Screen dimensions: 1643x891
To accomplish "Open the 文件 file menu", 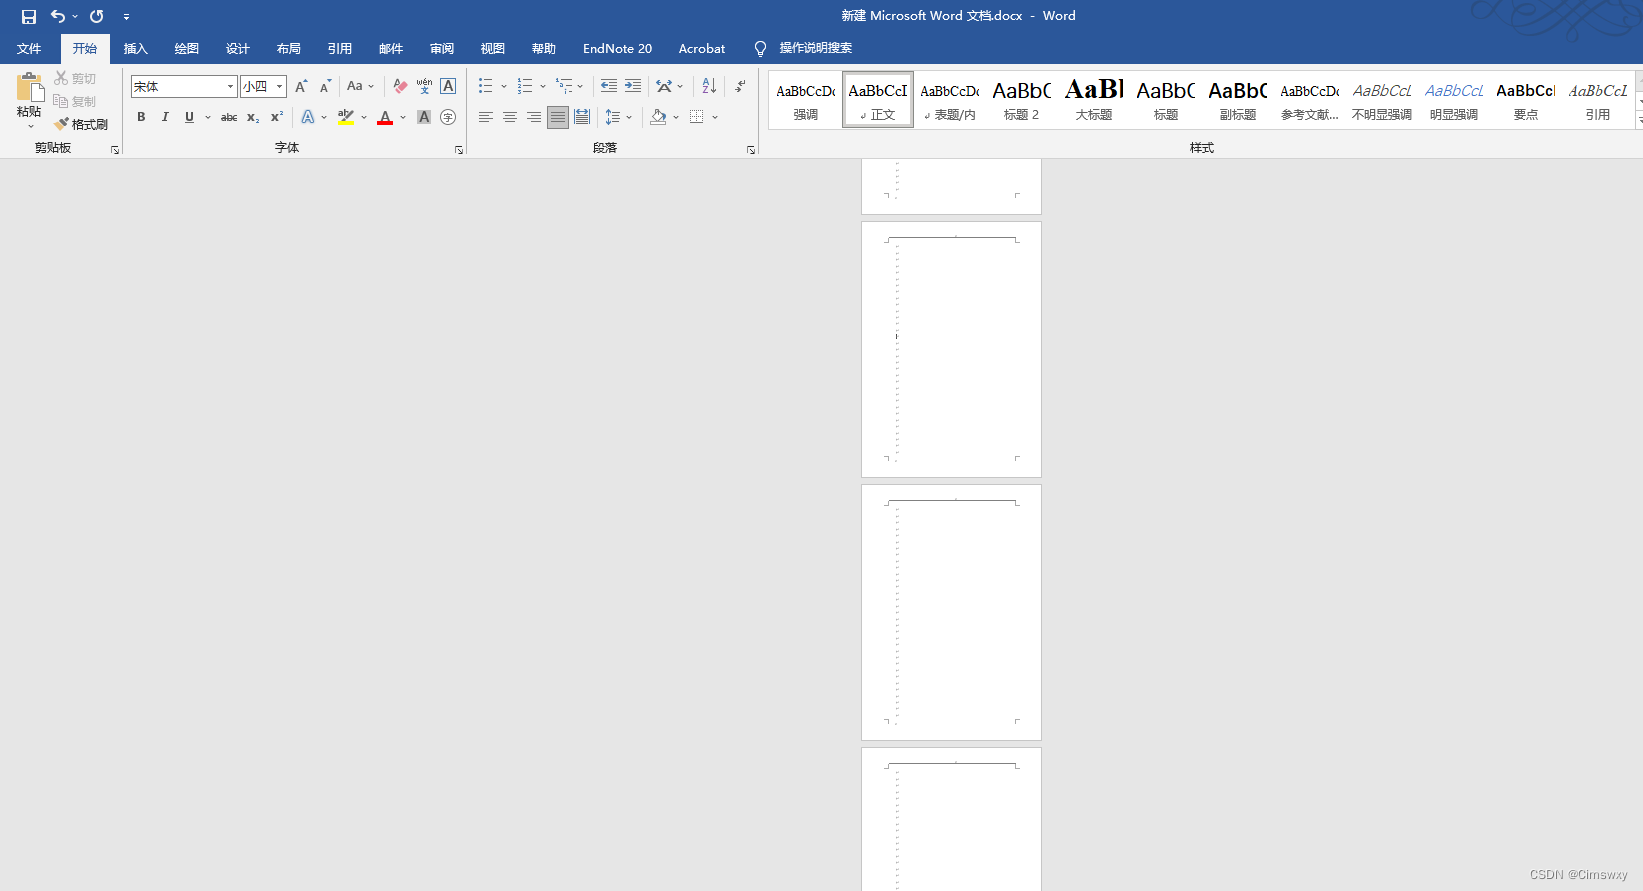I will [x=29, y=49].
